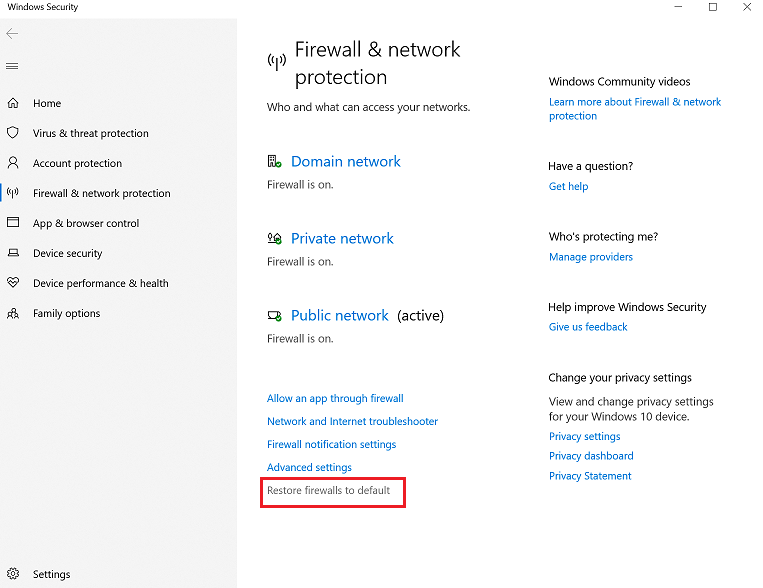Image resolution: width=763 pixels, height=588 pixels.
Task: Toggle the hamburger navigation menu
Action: pos(12,66)
